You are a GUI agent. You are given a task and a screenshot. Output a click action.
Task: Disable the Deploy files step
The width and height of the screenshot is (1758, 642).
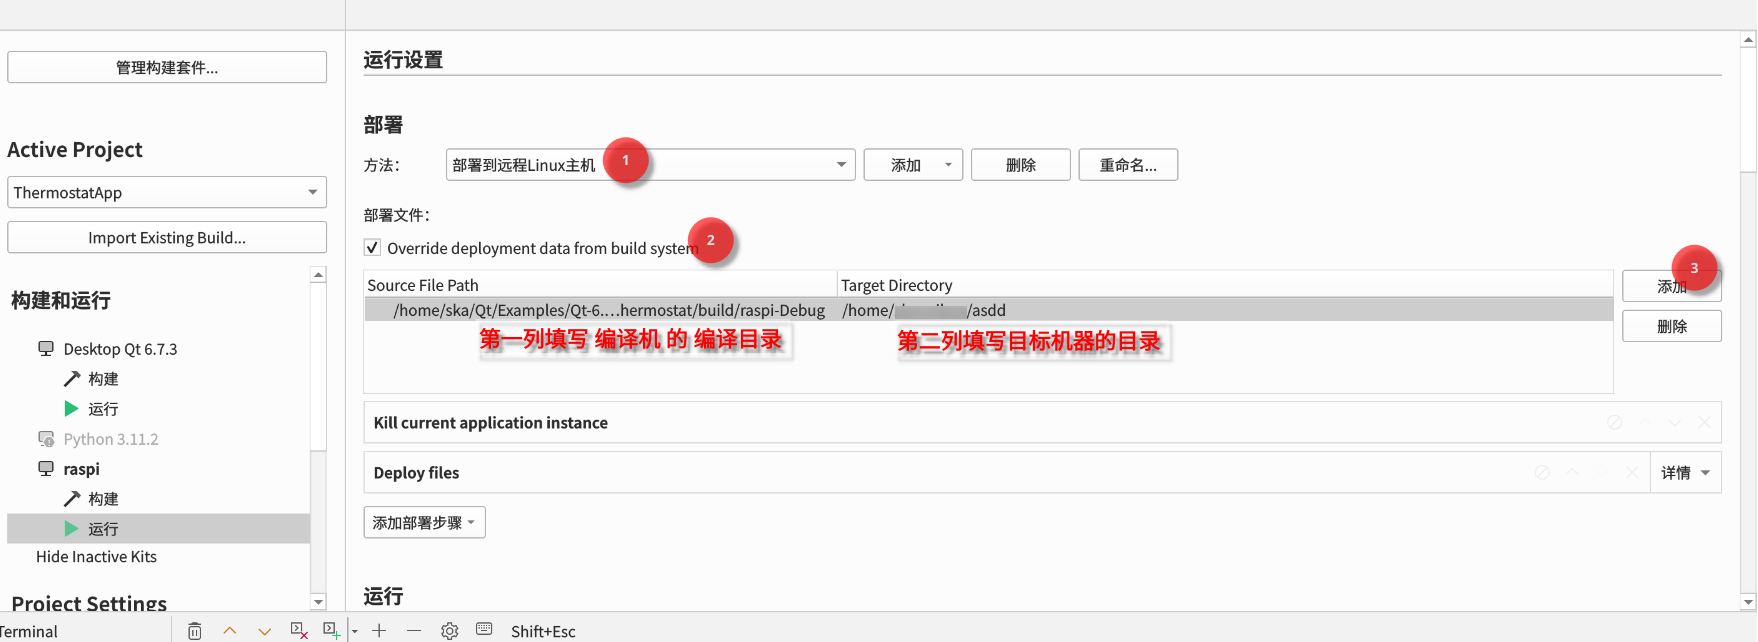[1542, 473]
